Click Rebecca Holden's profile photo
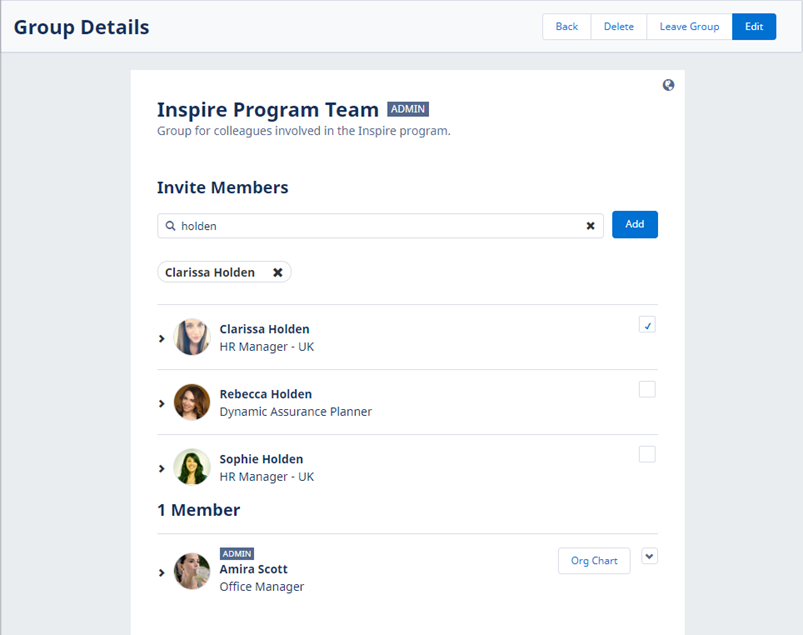 [x=192, y=403]
